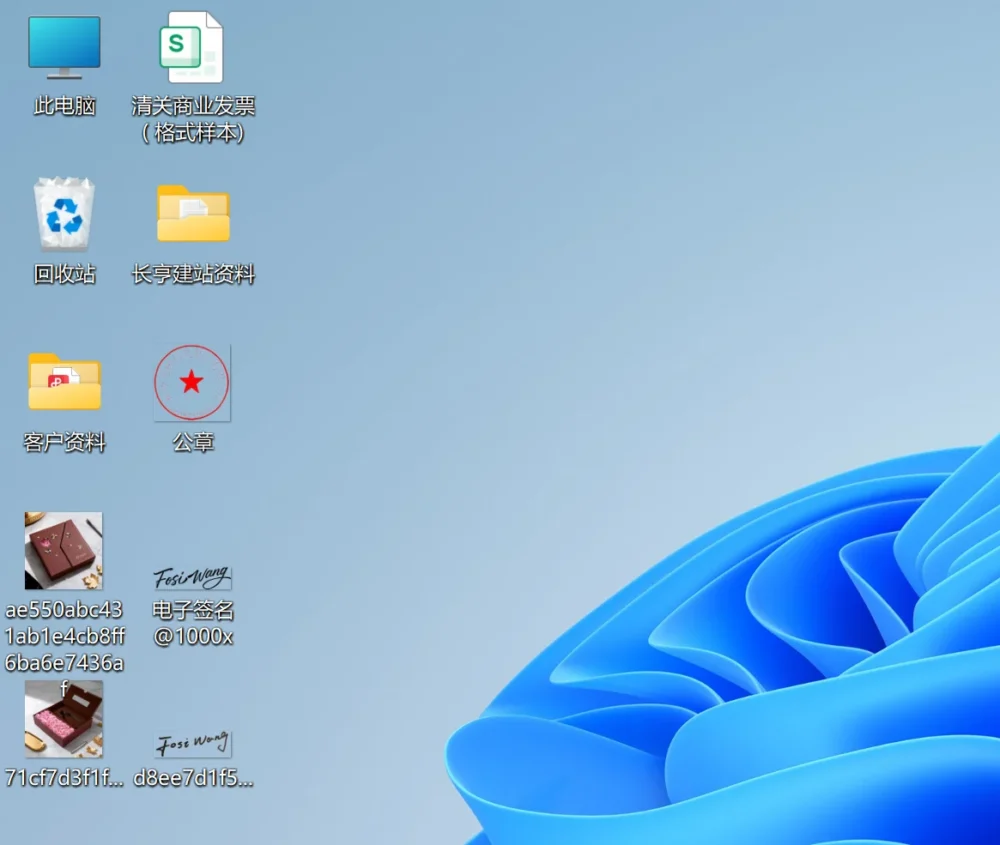Click the ae550abc43... chocolate gift box thumbnail
The height and width of the screenshot is (845, 1000).
click(64, 551)
